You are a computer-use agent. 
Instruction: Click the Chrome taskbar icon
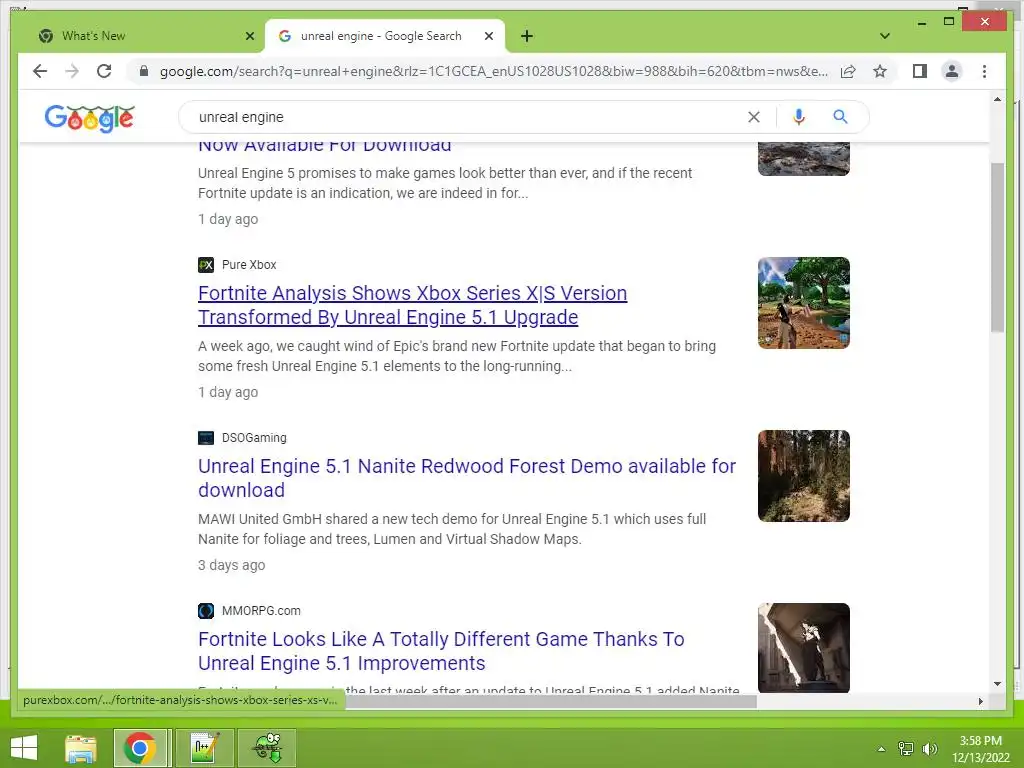click(x=140, y=748)
